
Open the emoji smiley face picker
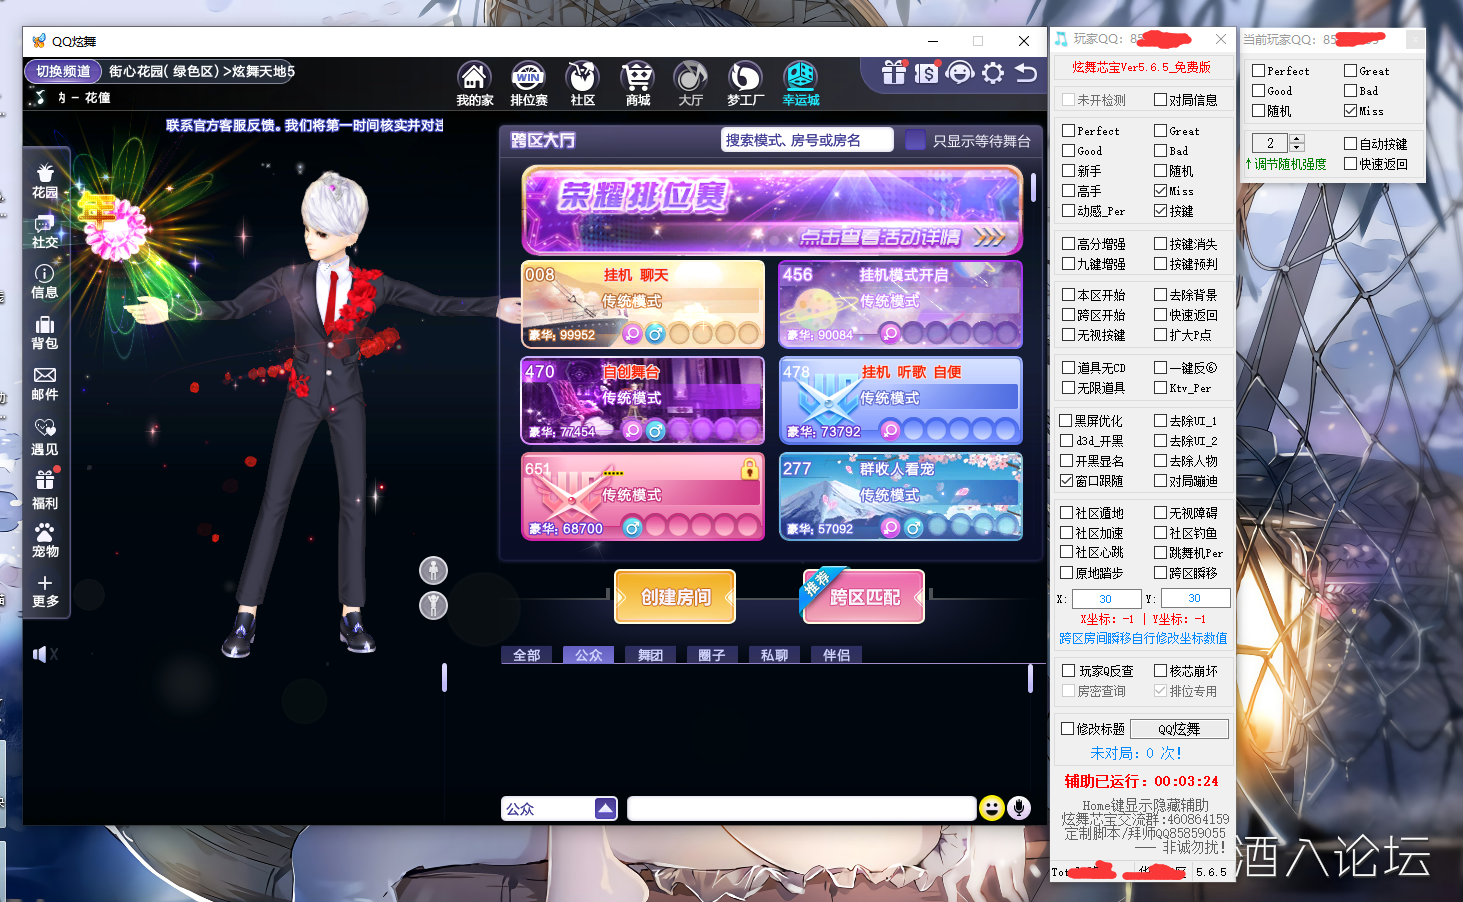point(991,808)
